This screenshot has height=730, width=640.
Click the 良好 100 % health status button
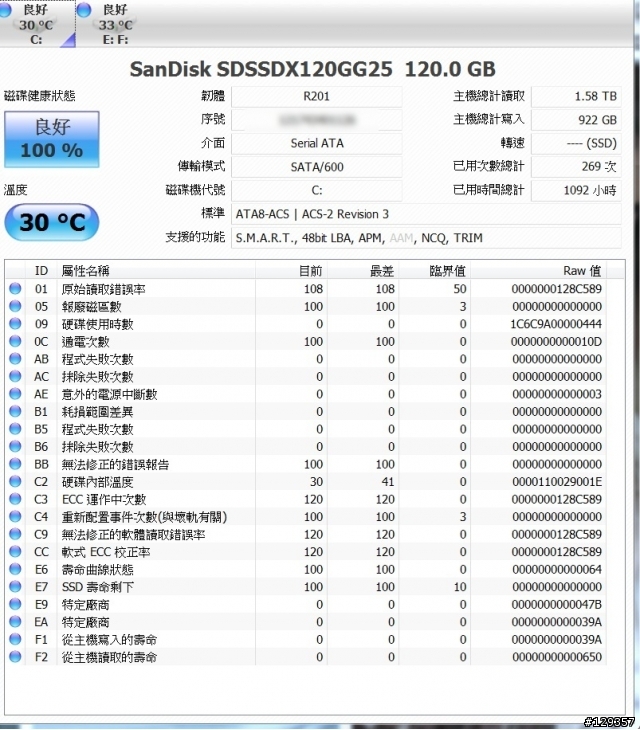click(x=51, y=139)
